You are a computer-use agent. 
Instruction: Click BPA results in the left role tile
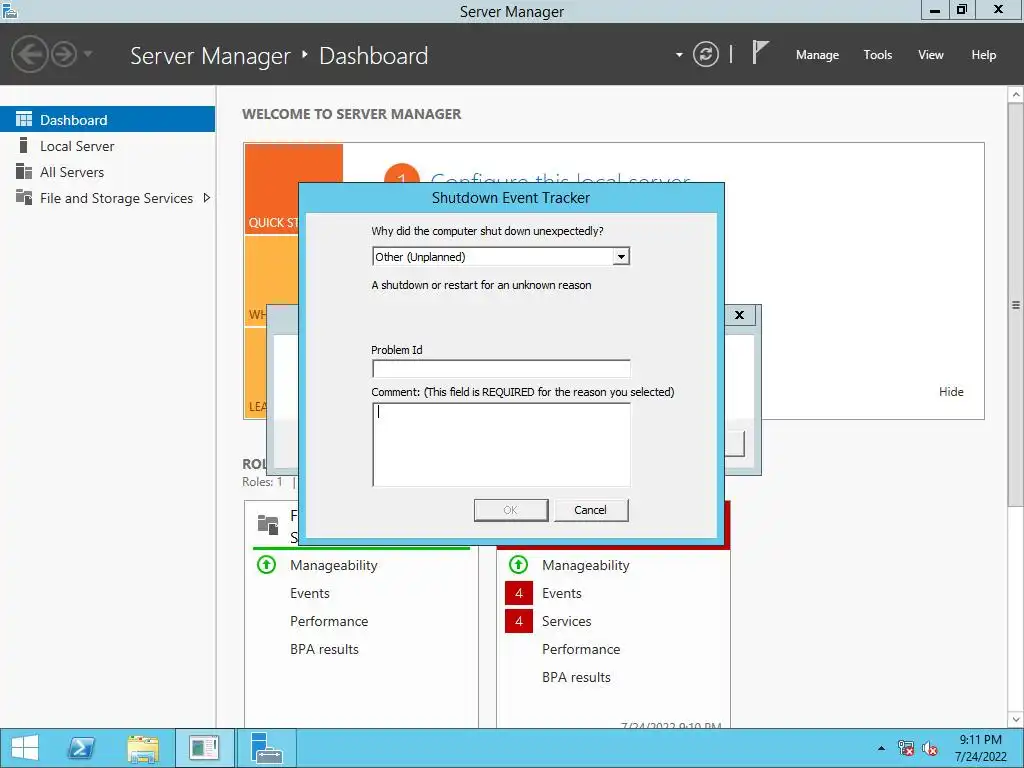(x=325, y=649)
